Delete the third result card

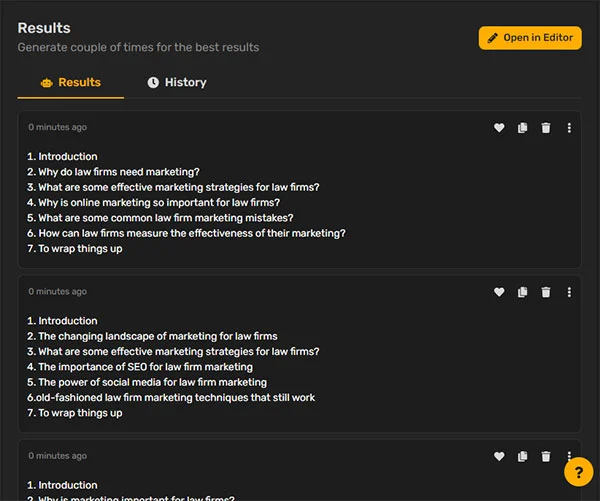(546, 456)
